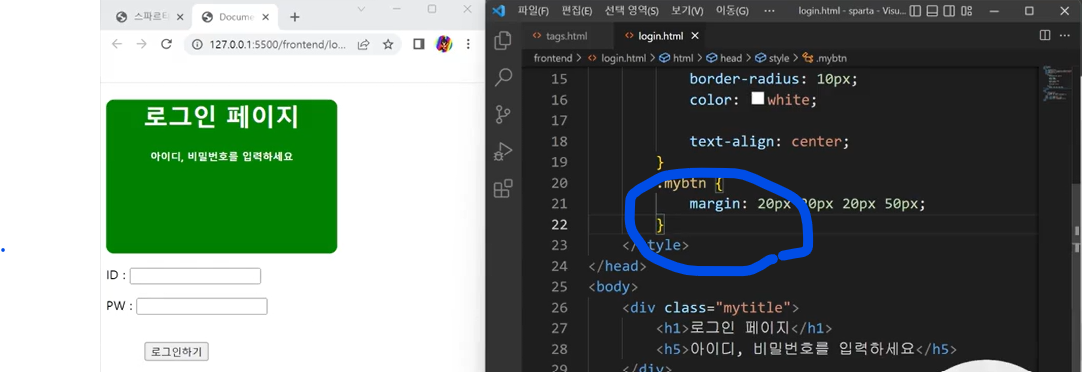Close the login.html editor tab
The width and height of the screenshot is (1082, 372).
[x=695, y=36]
